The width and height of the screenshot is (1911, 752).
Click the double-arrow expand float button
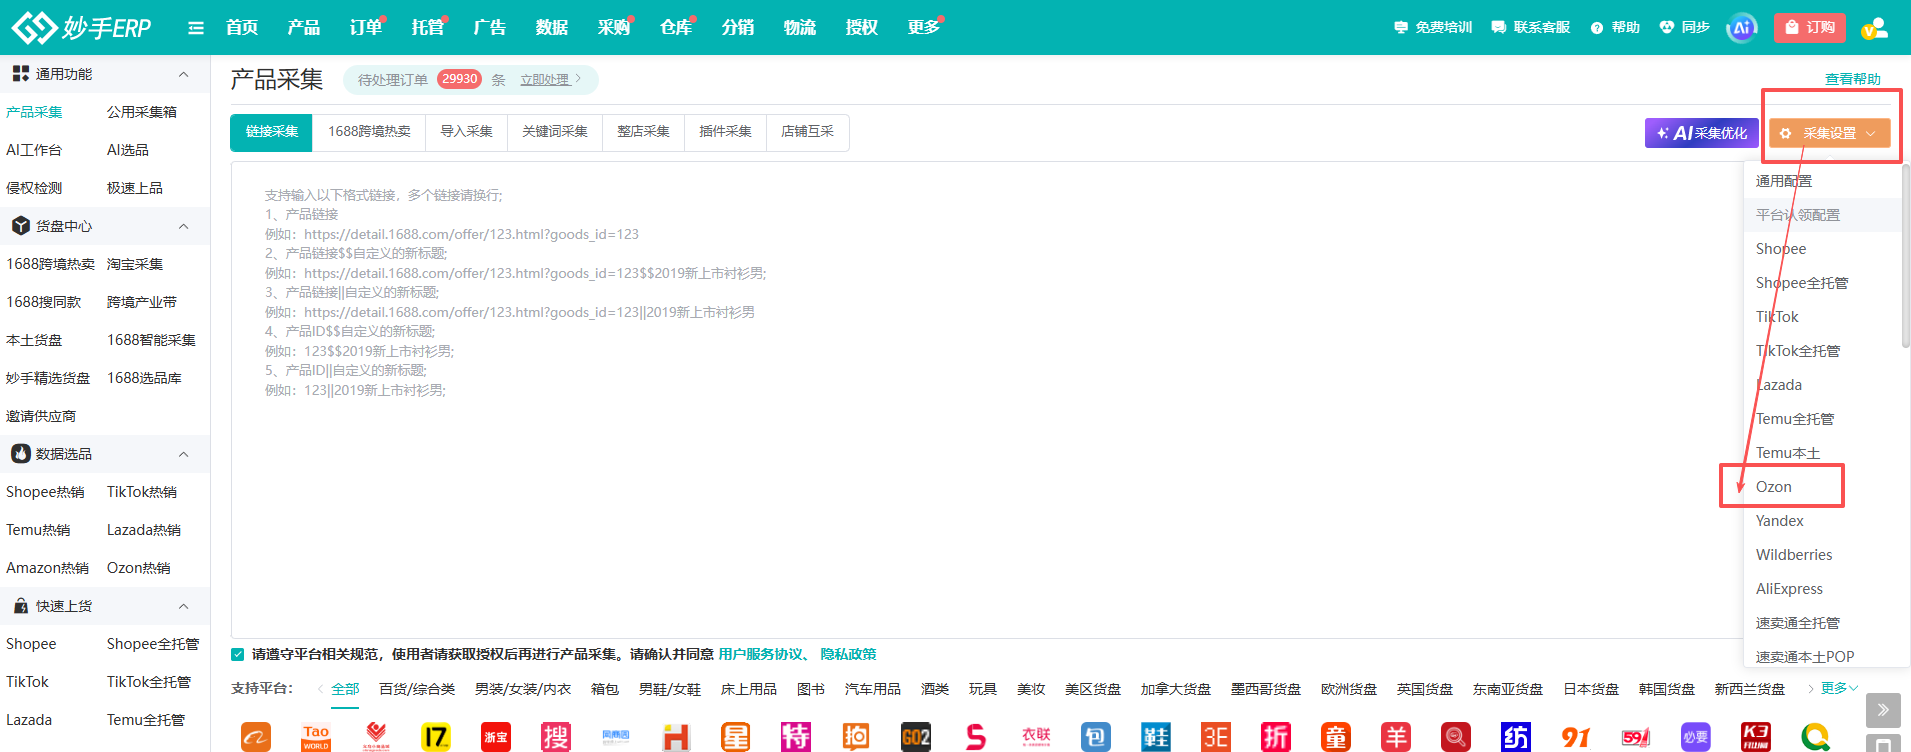1883,710
